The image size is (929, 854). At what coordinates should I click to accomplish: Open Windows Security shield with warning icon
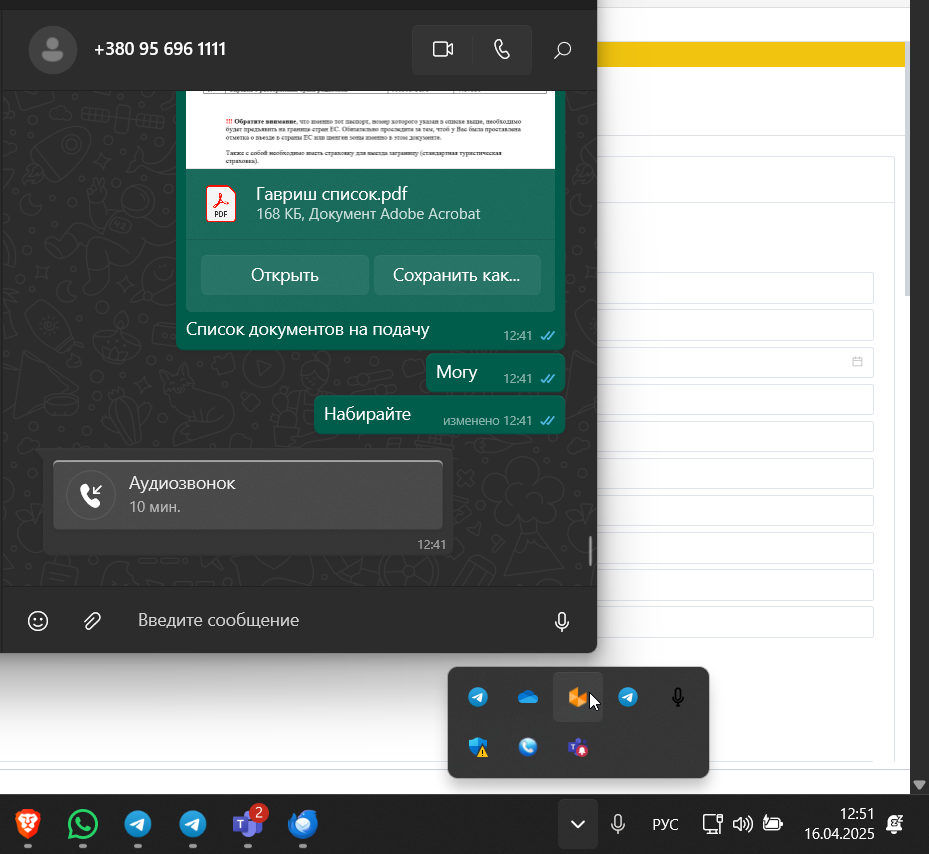[478, 747]
